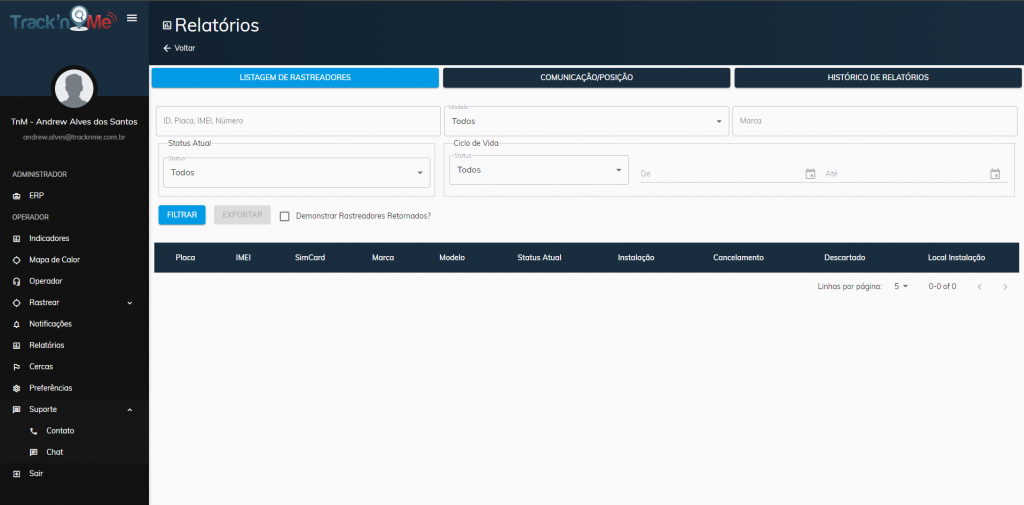Click the De date field
This screenshot has width=1024, height=505.
pyautogui.click(x=729, y=174)
